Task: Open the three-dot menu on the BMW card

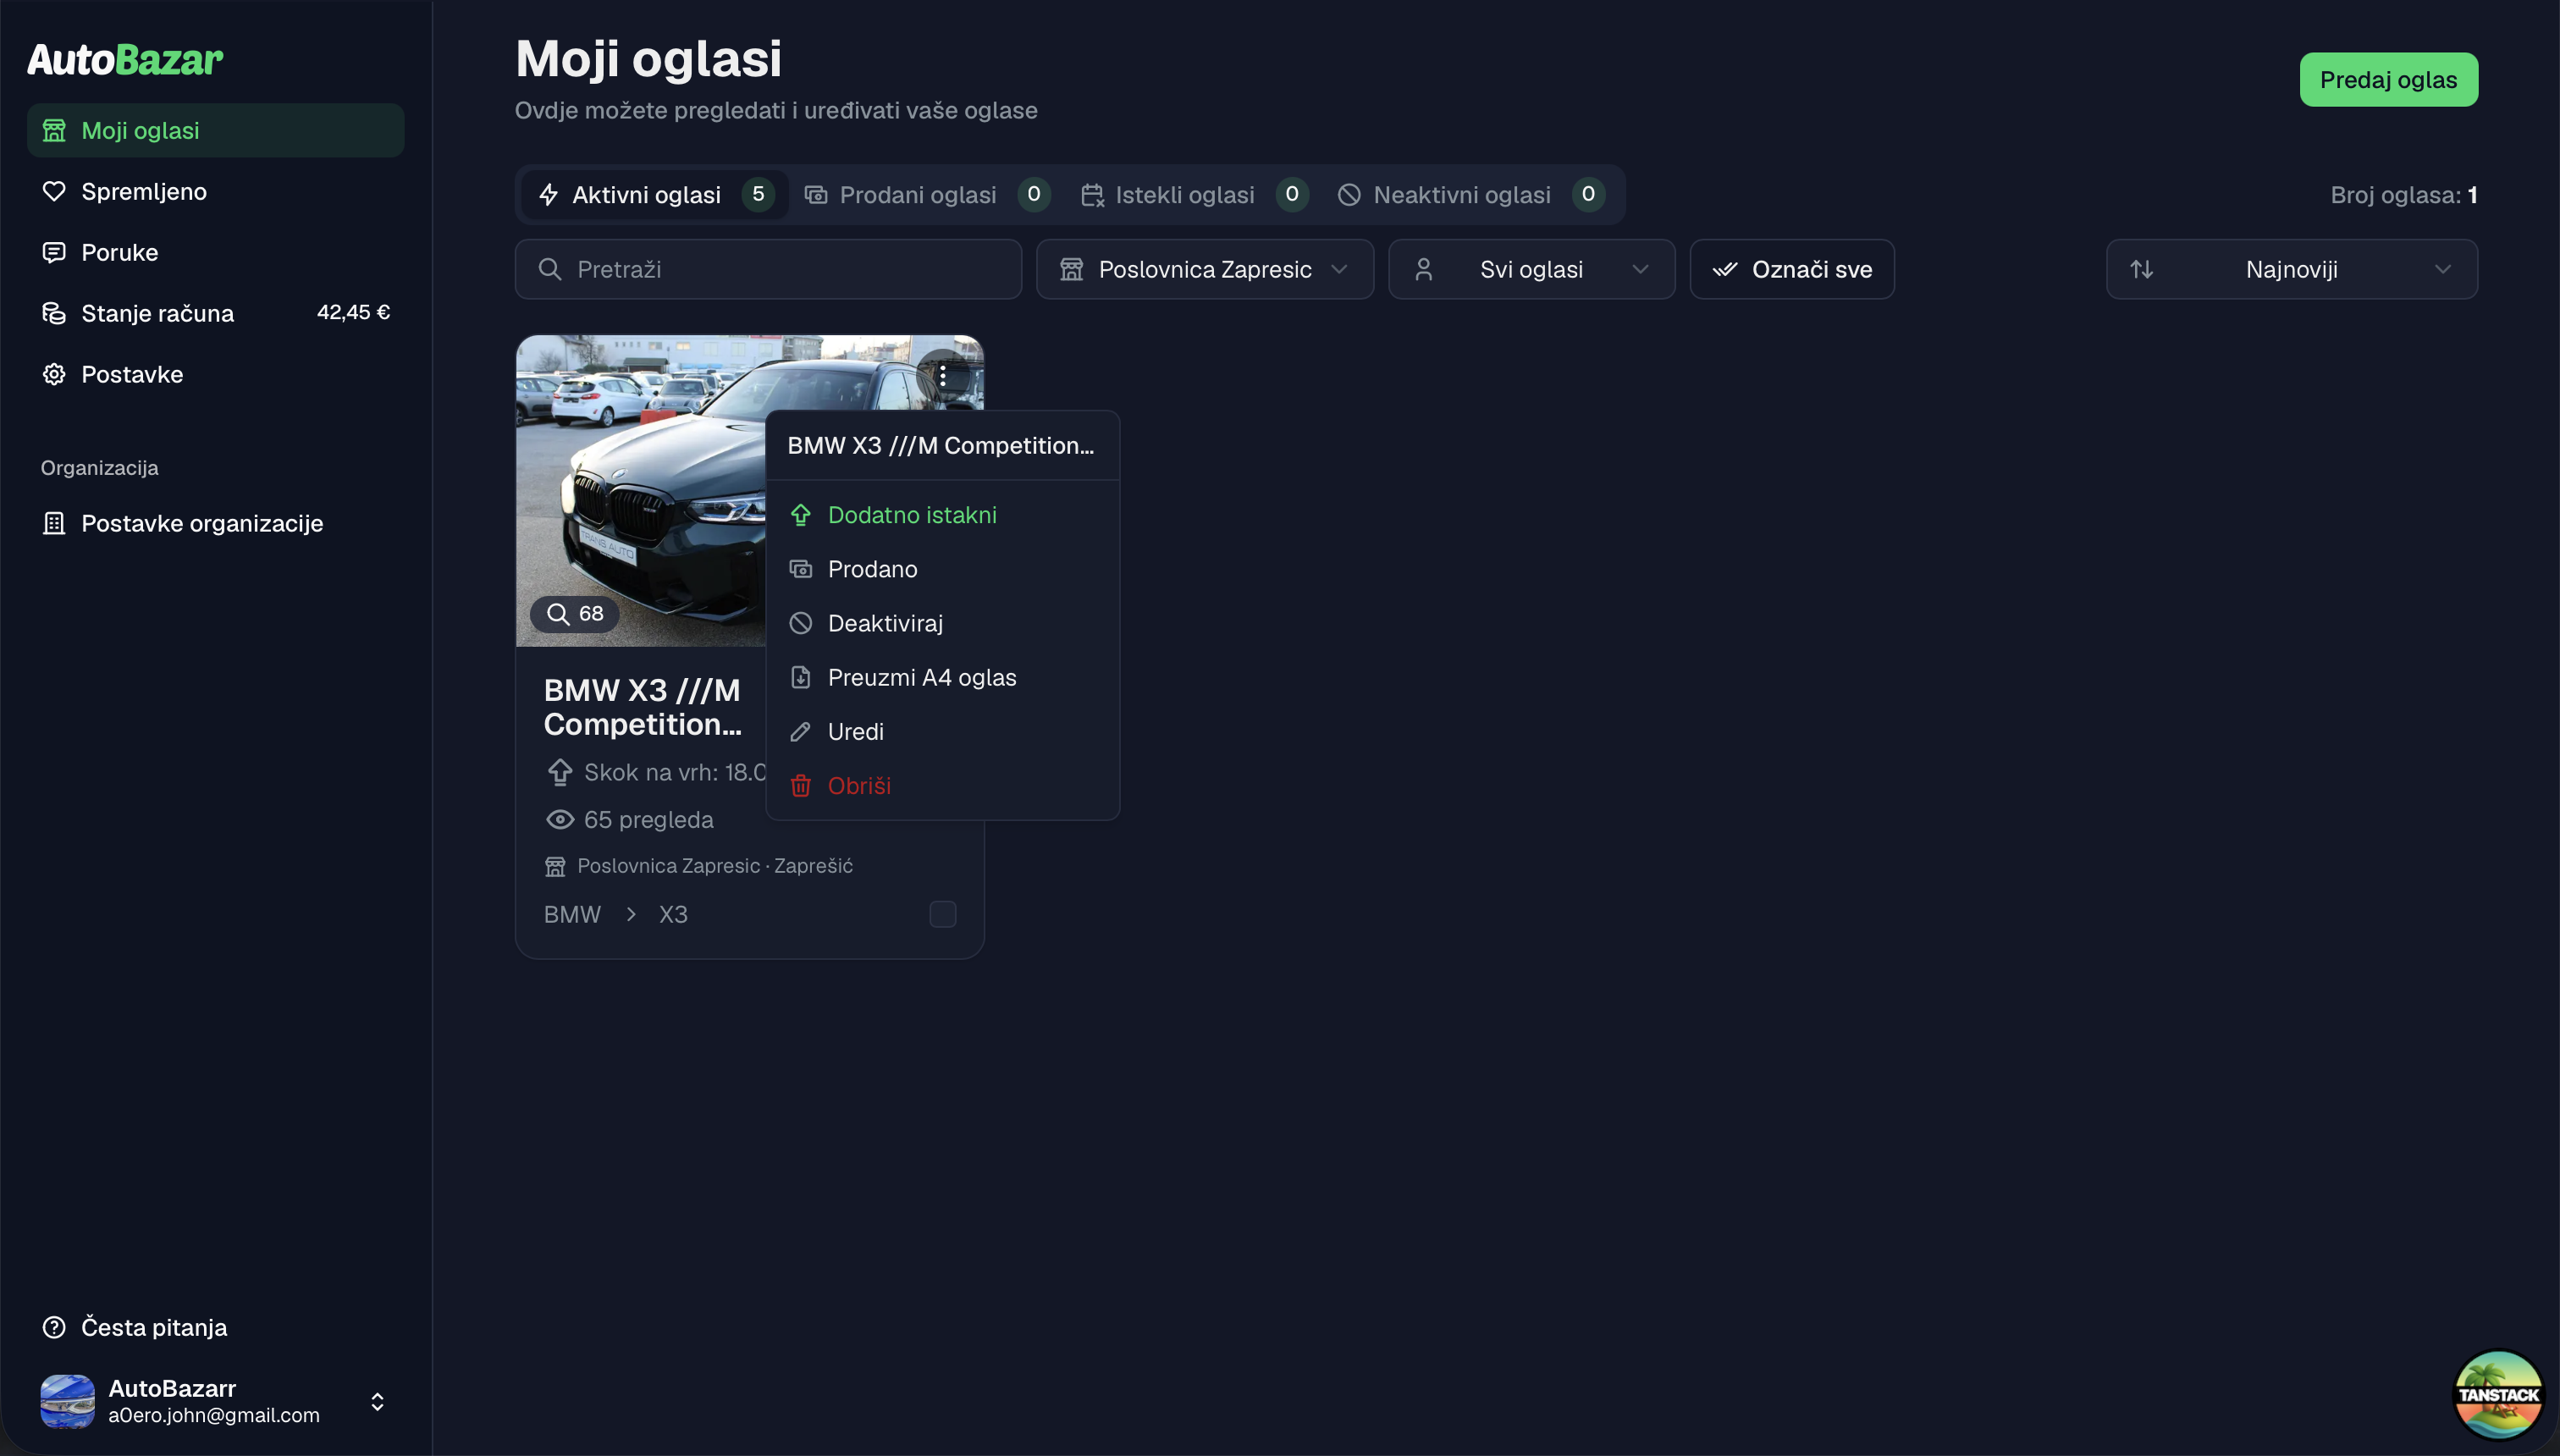Action: pos(942,376)
